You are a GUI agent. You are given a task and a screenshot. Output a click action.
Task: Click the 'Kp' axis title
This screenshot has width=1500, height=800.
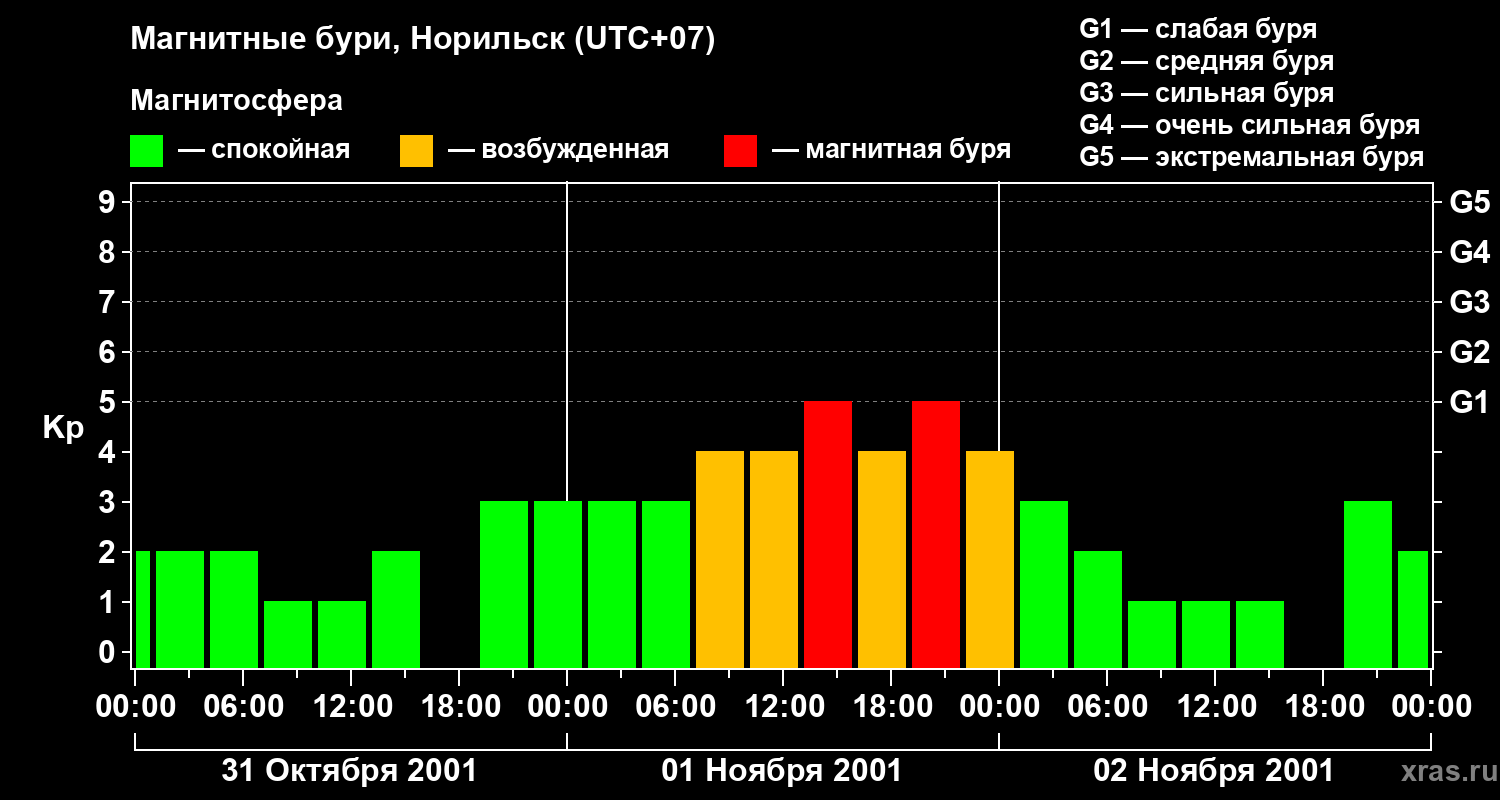click(x=63, y=428)
